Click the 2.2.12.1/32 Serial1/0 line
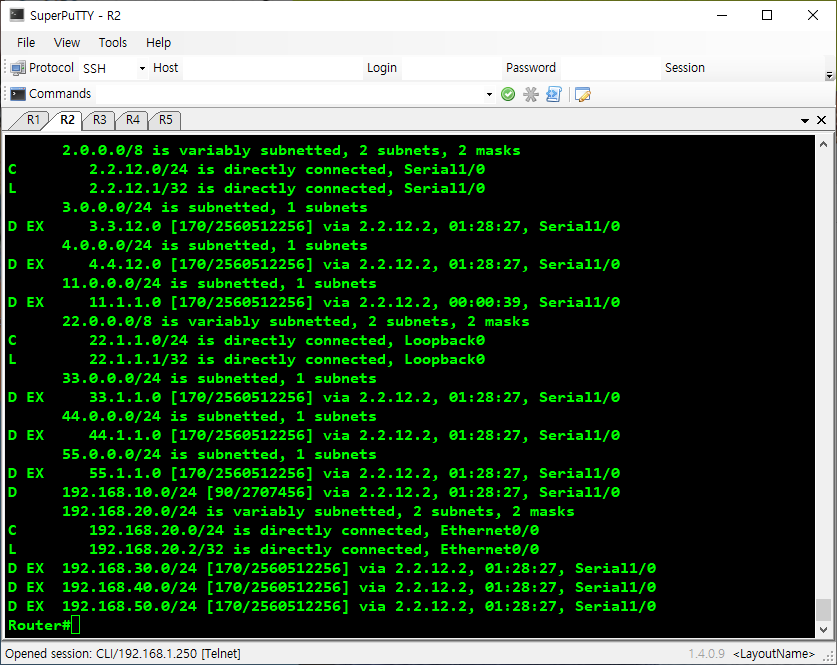The height and width of the screenshot is (665, 837). pos(247,188)
